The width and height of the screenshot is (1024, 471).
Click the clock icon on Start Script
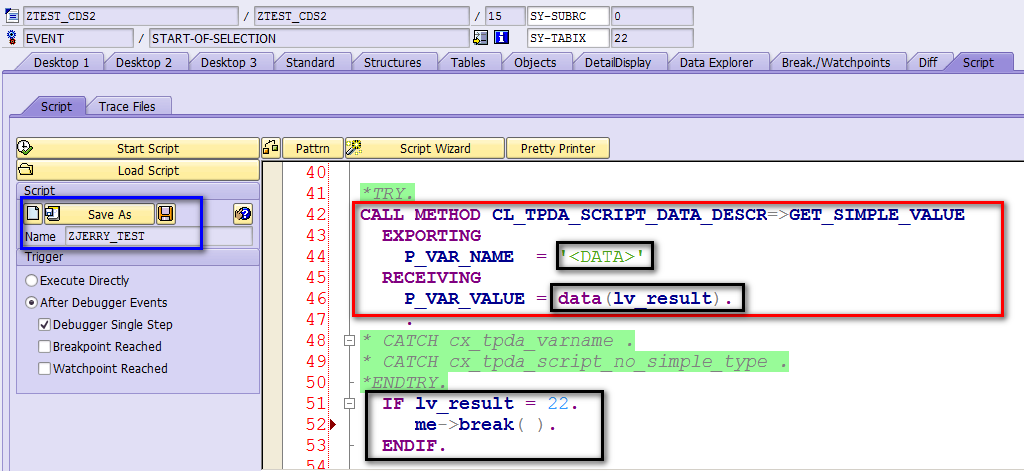pos(25,148)
